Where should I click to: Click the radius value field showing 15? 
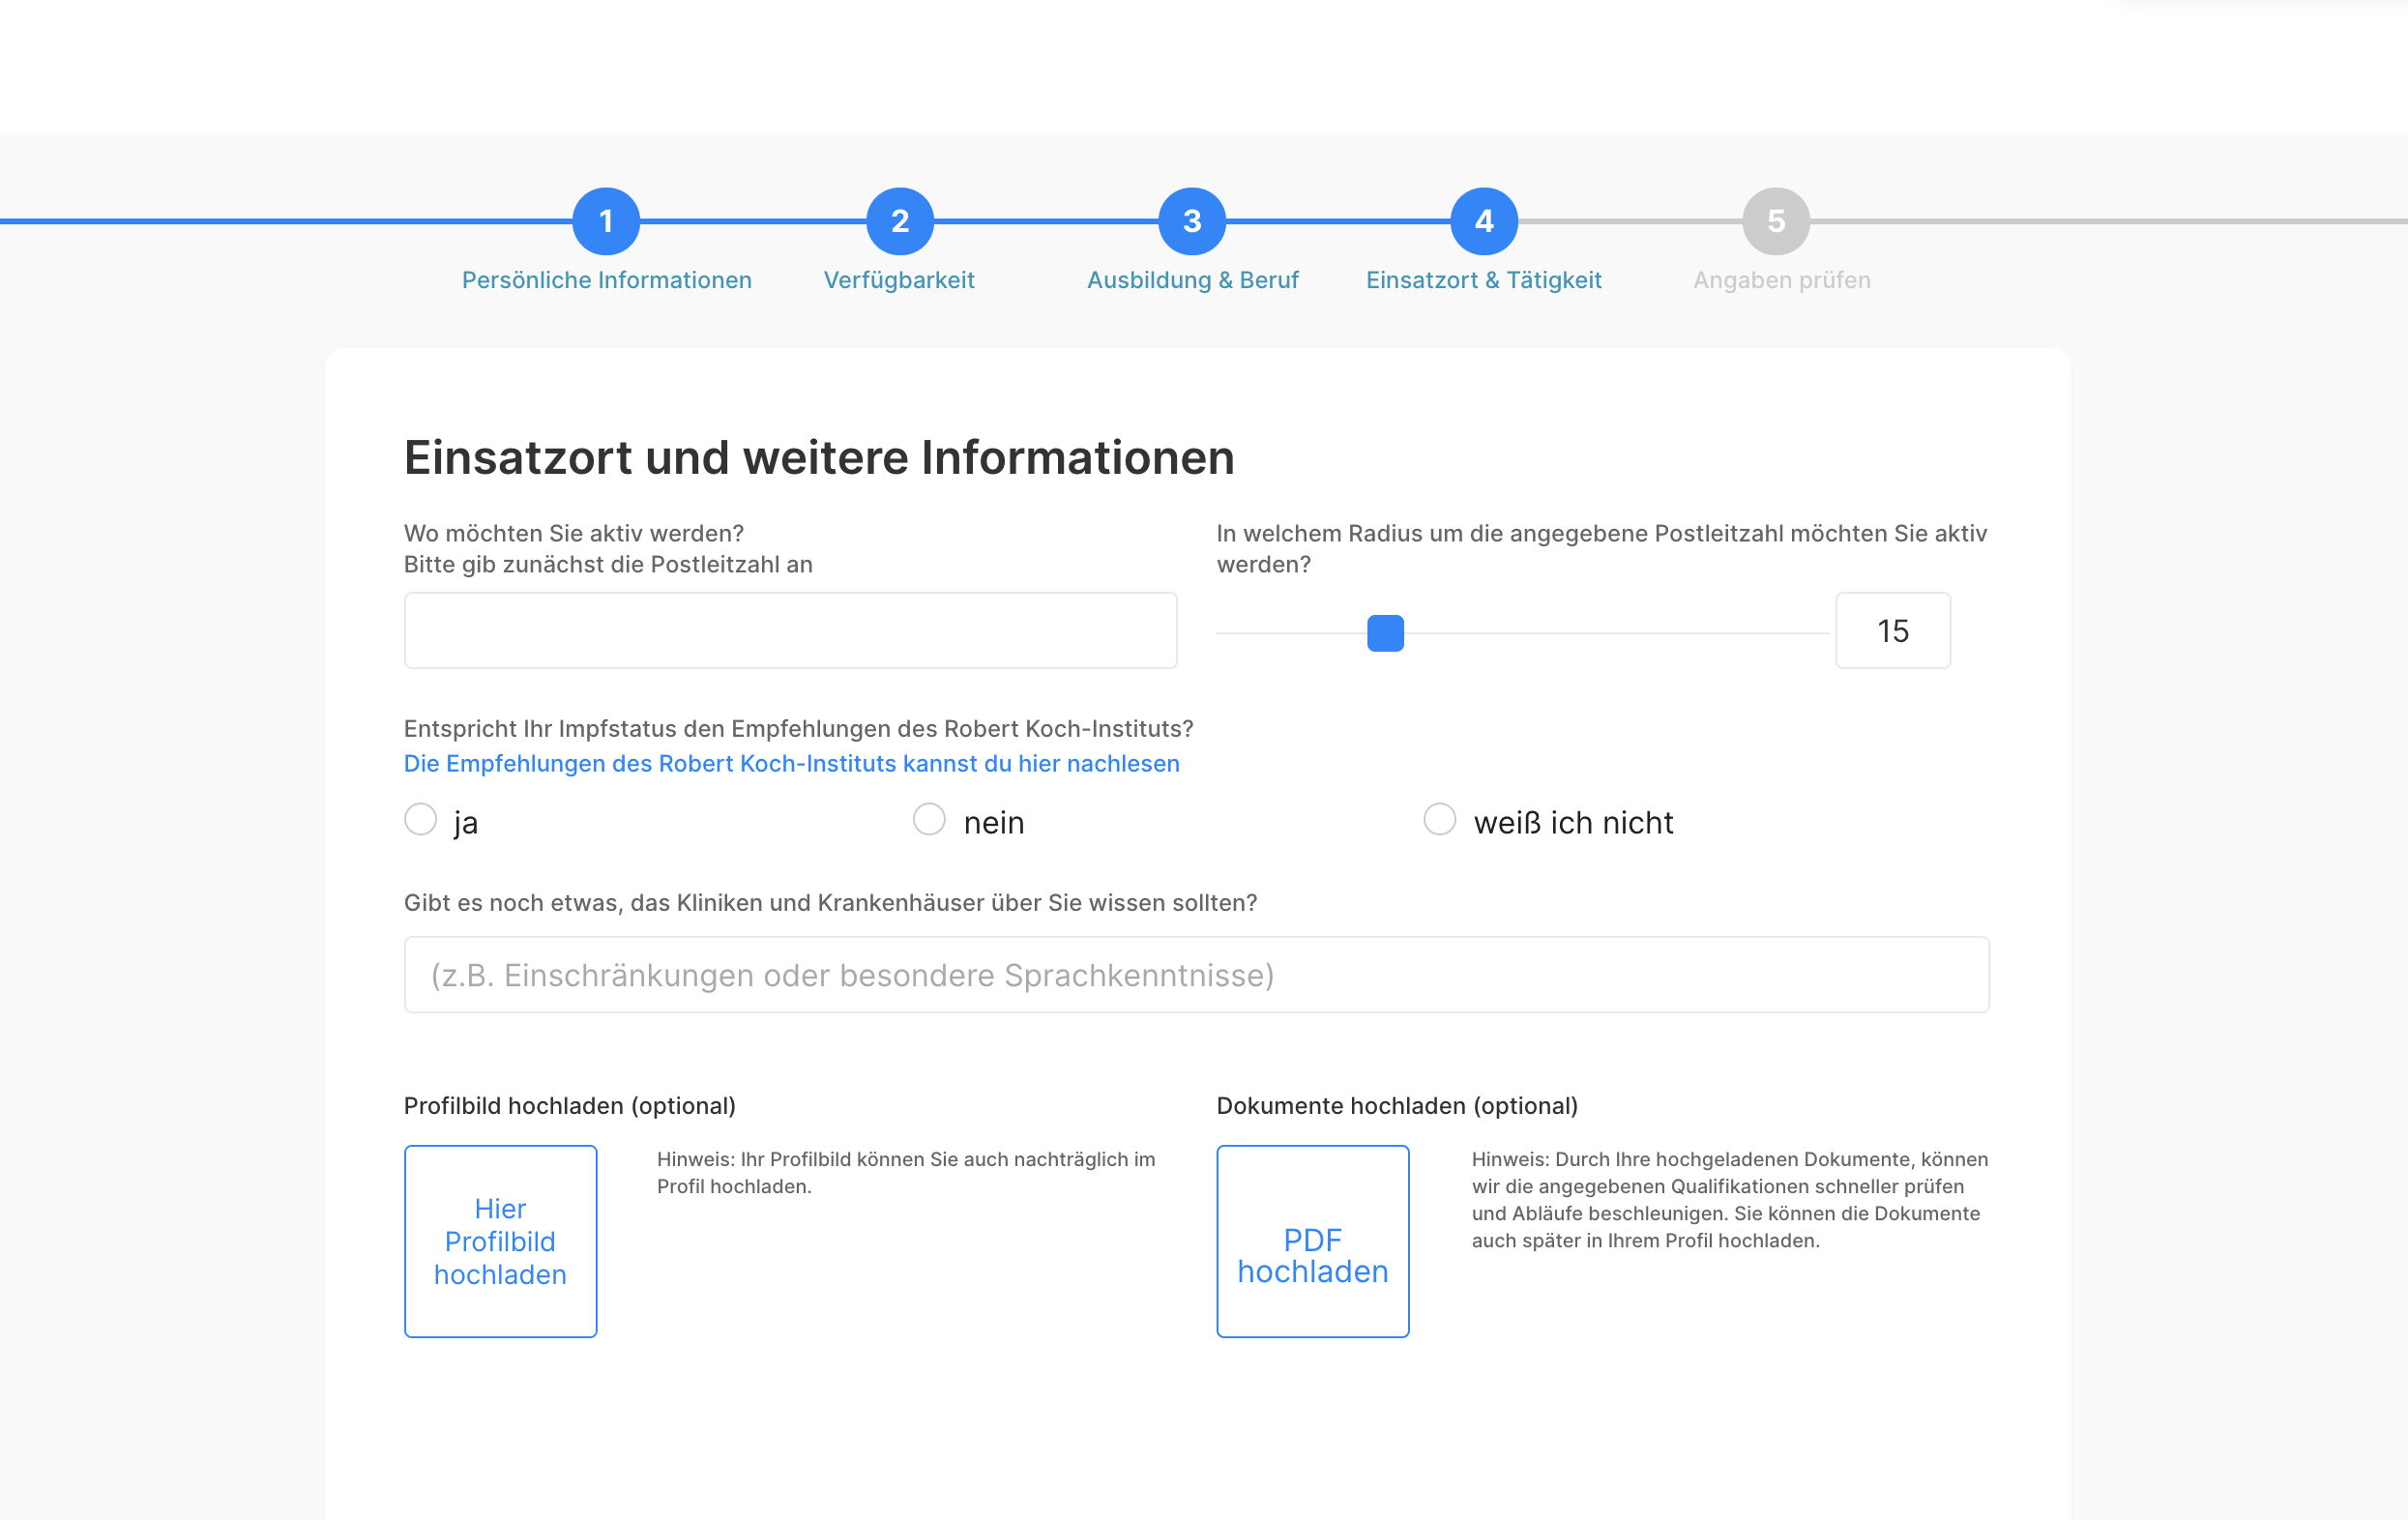(x=1892, y=630)
